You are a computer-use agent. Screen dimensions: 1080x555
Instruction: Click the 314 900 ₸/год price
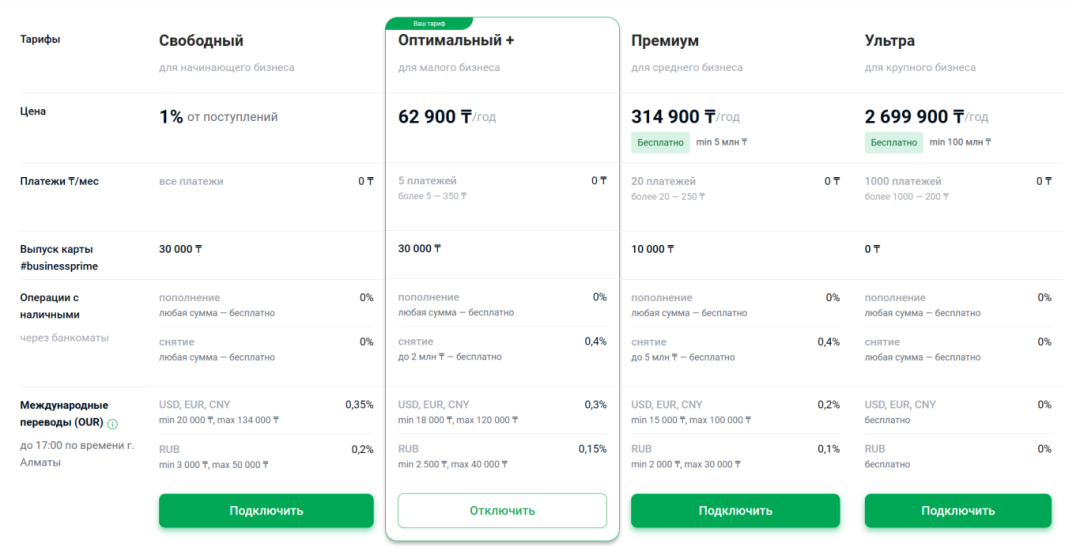click(x=685, y=117)
